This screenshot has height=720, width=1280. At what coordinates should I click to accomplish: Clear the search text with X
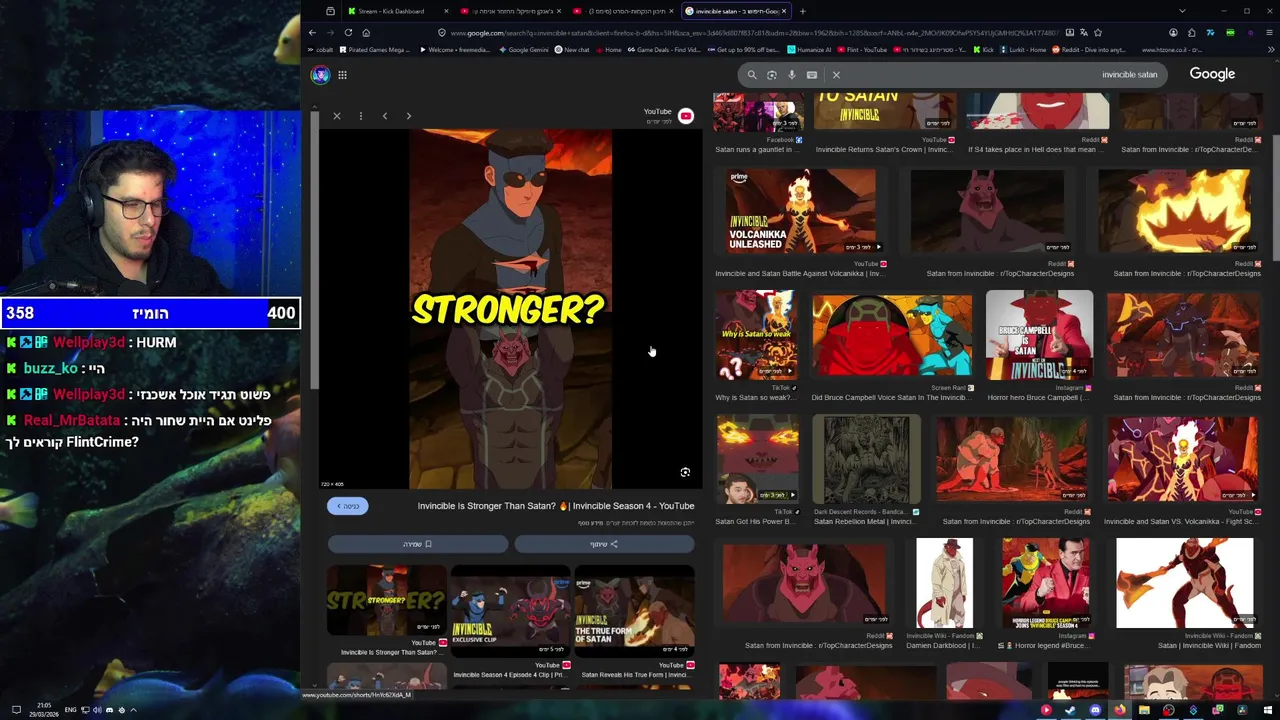pyautogui.click(x=836, y=75)
